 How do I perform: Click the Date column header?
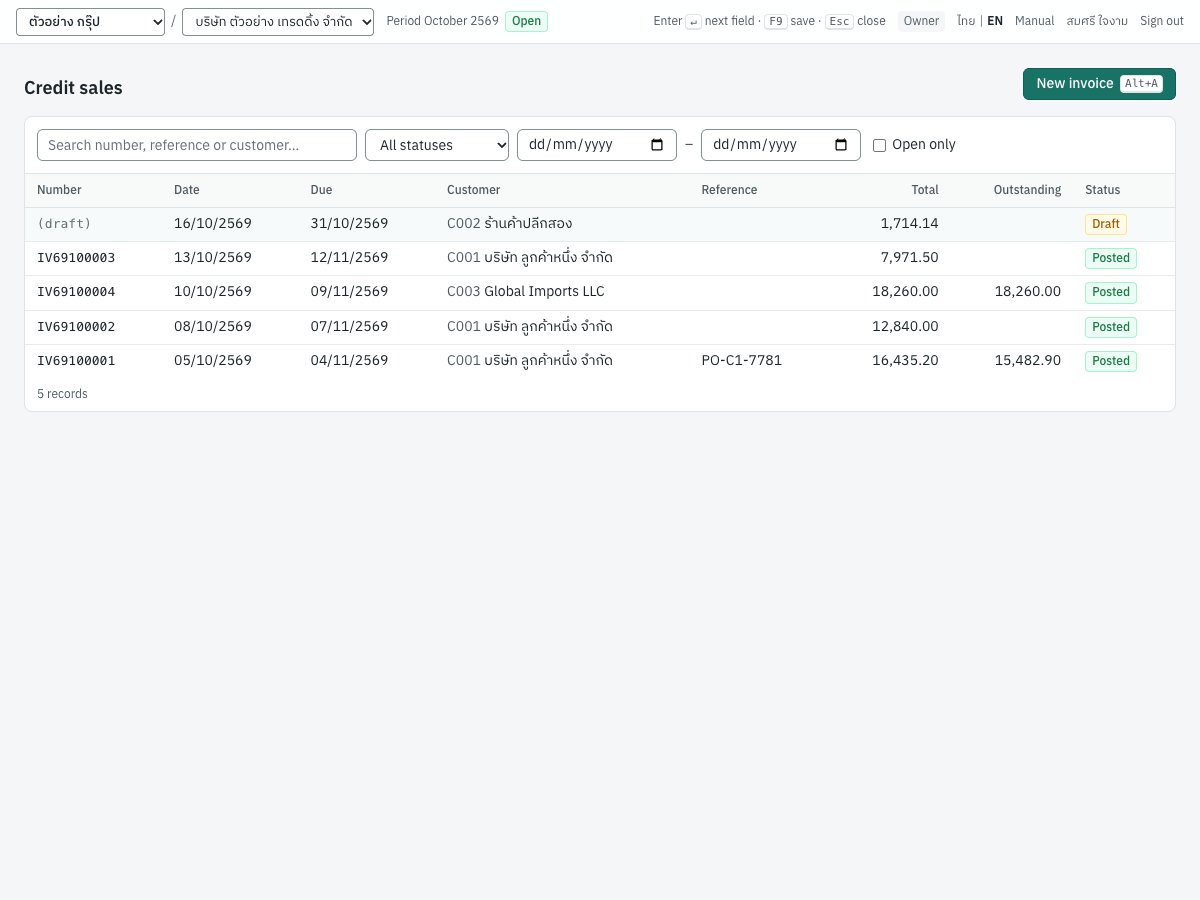tap(187, 190)
